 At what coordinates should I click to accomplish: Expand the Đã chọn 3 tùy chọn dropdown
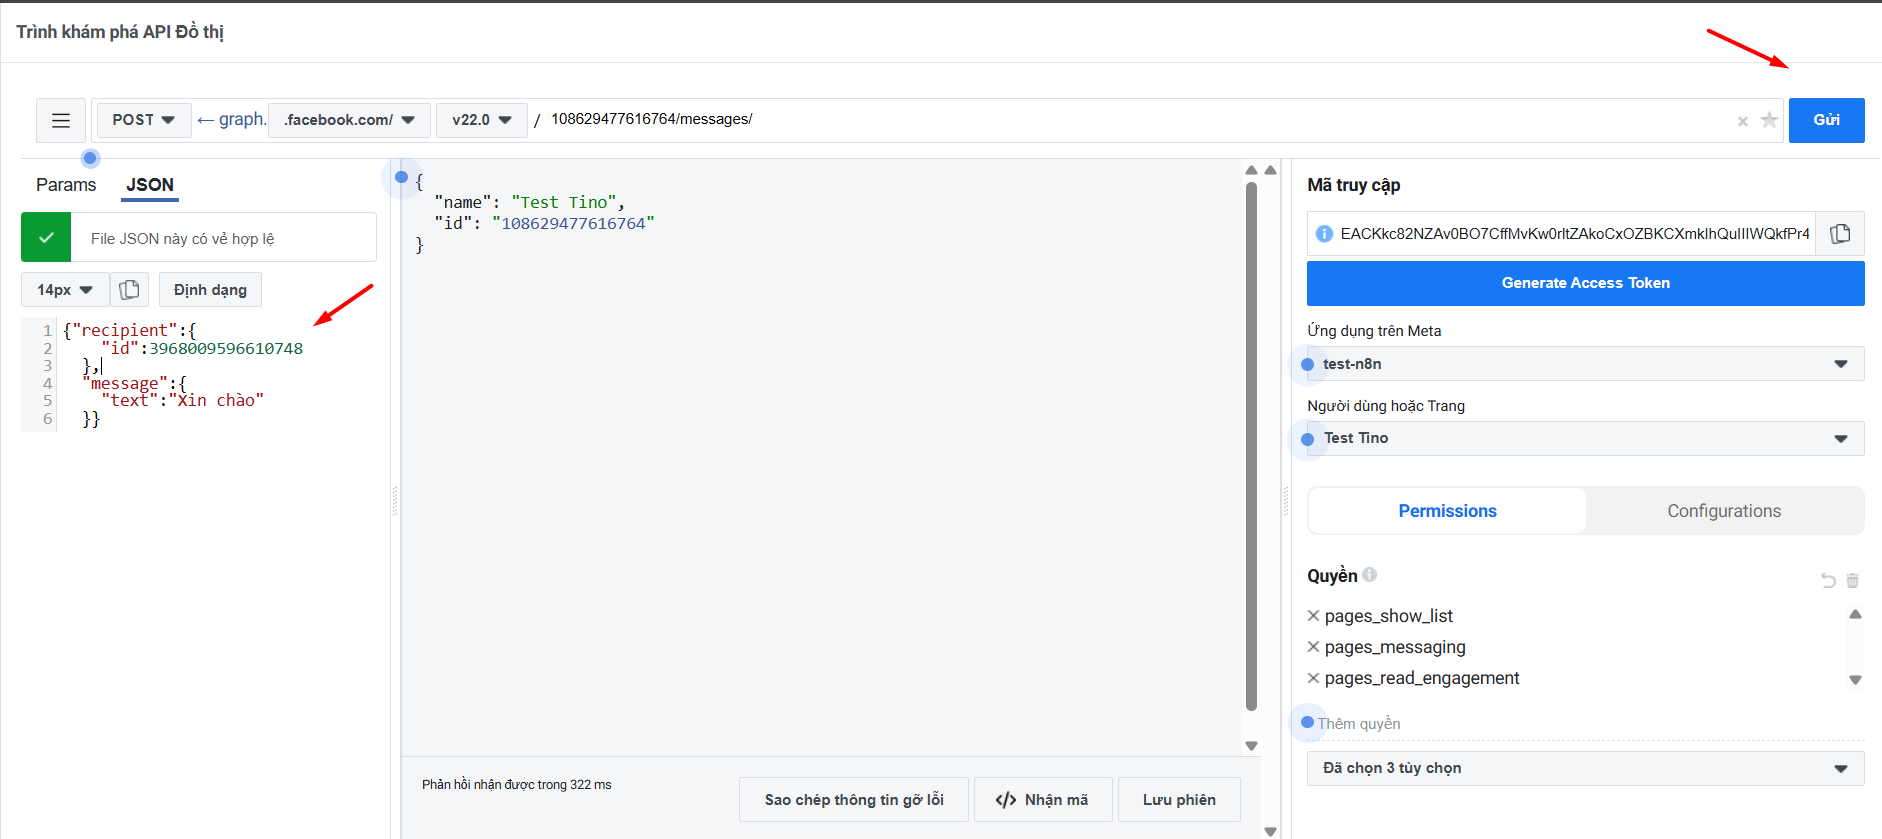[1585, 768]
